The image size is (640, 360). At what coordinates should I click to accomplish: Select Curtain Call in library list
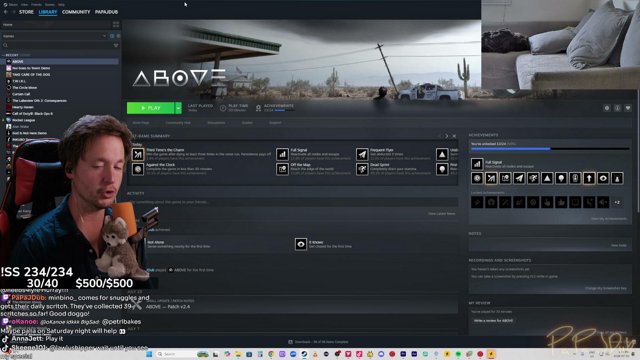[21, 94]
